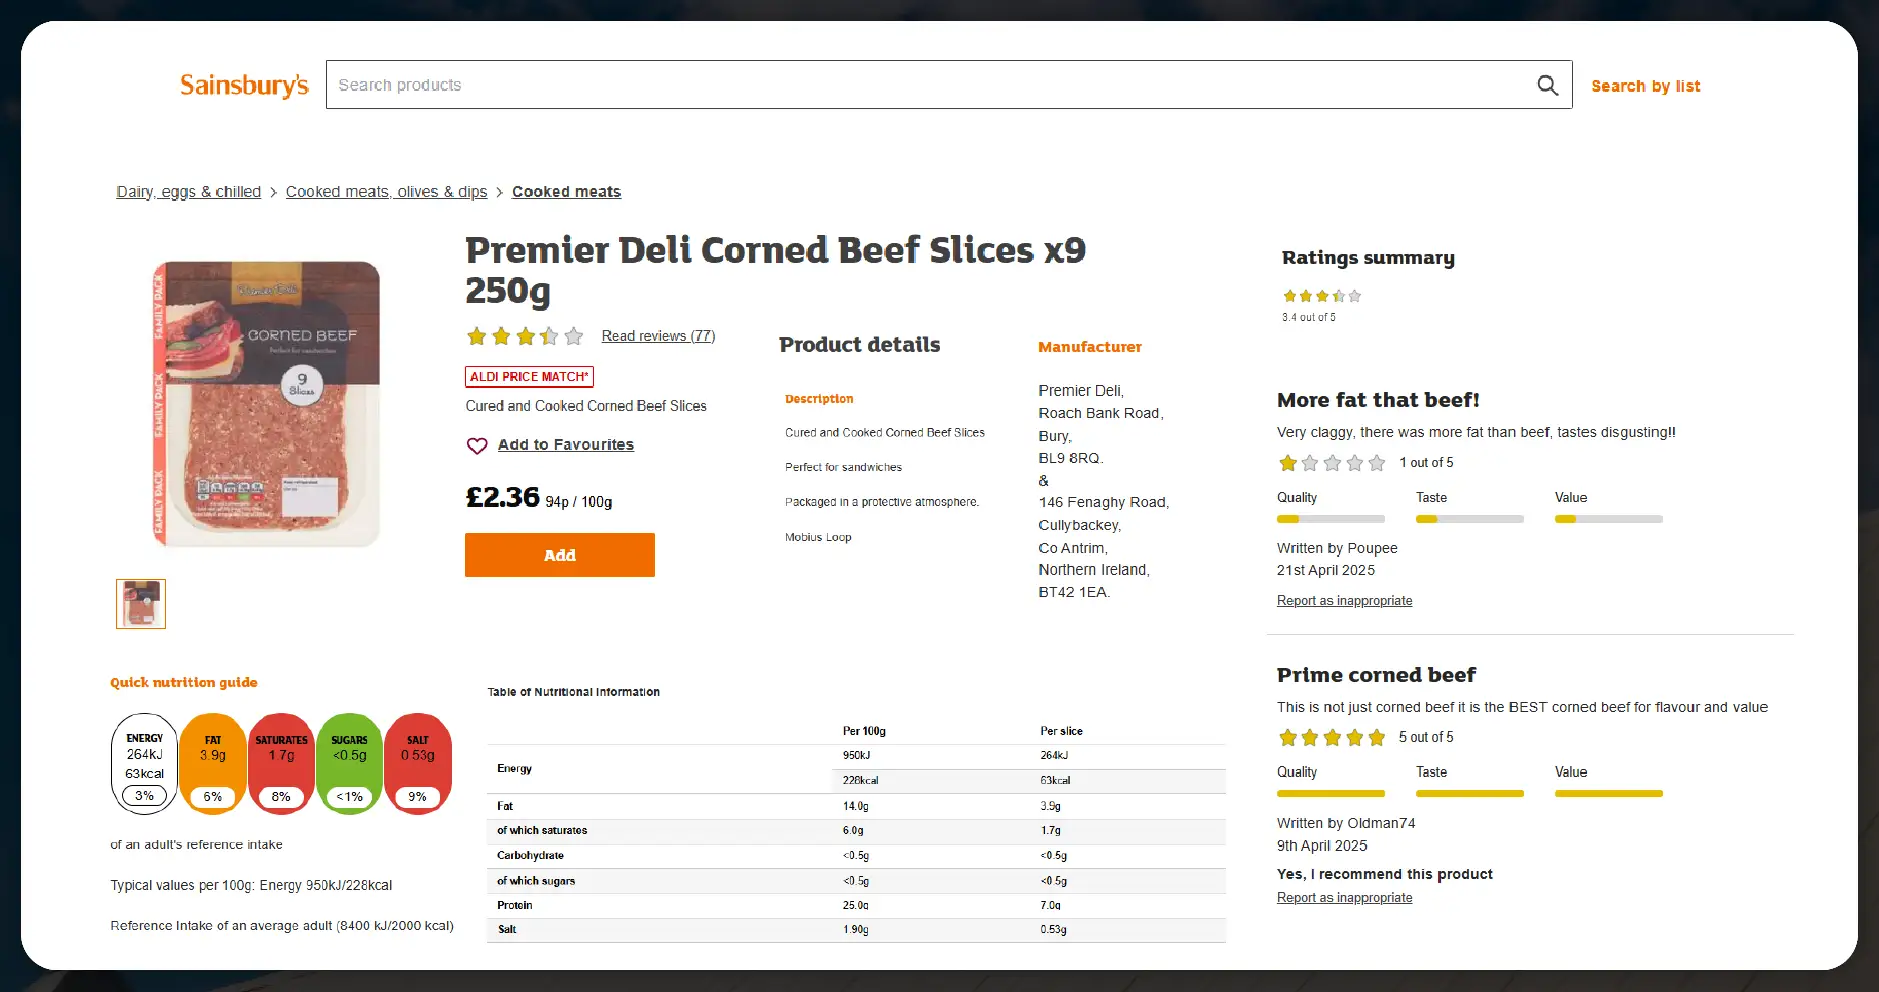1879x992 pixels.
Task: Click the ENERGY nutrition circle
Action: coord(144,763)
